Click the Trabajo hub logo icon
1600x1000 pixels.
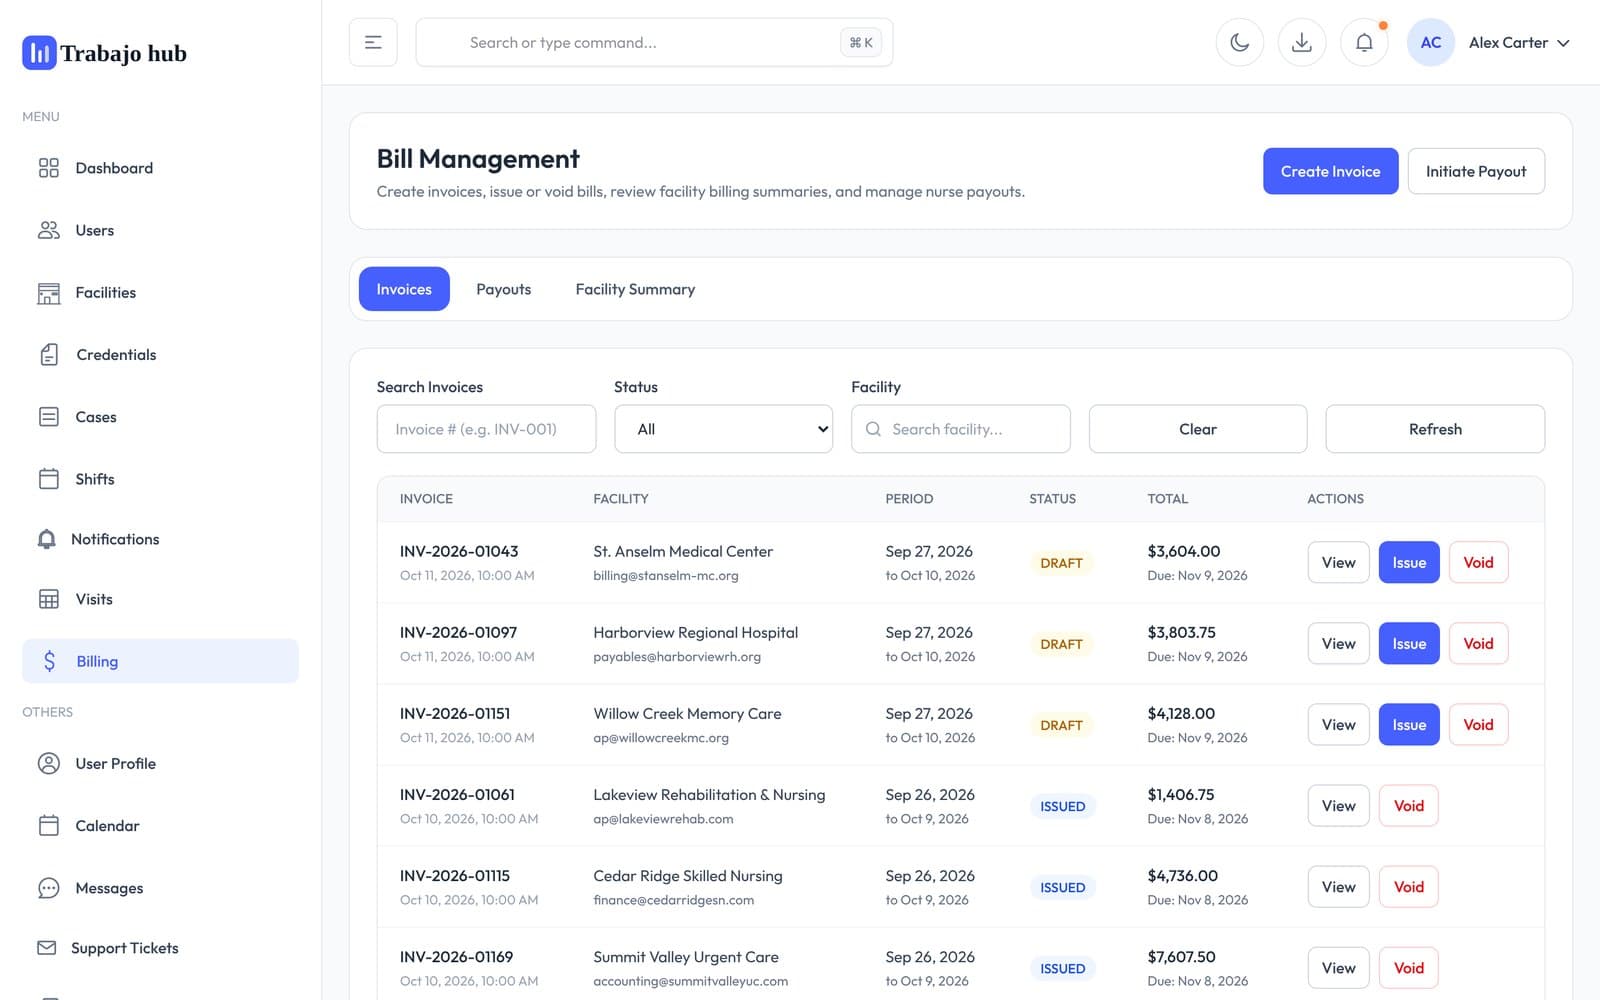point(39,53)
